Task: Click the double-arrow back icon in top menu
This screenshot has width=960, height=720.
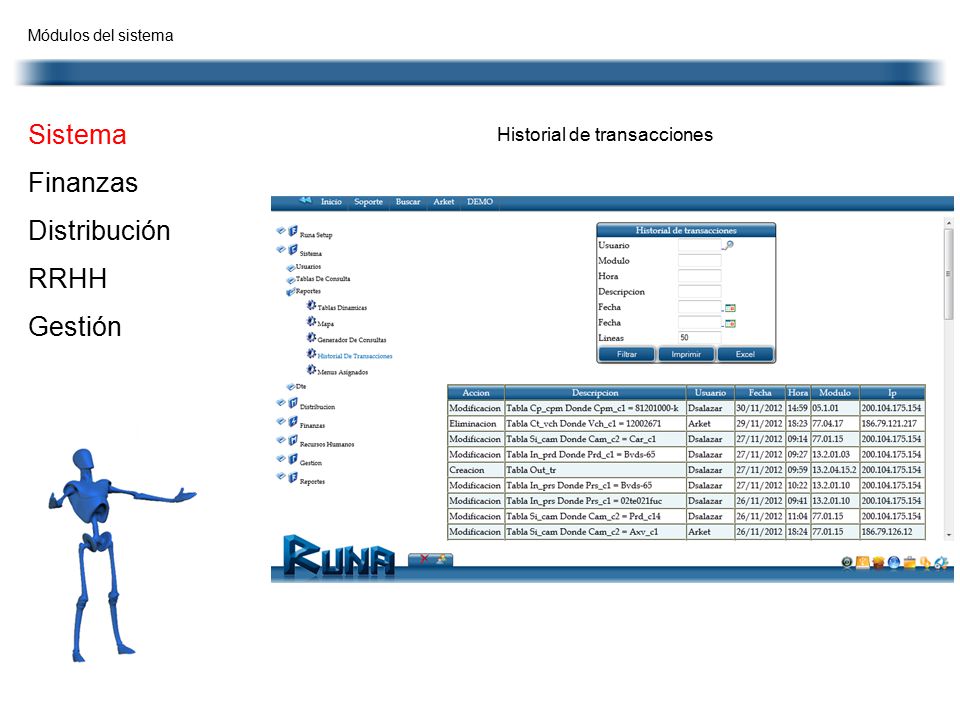Action: [305, 200]
